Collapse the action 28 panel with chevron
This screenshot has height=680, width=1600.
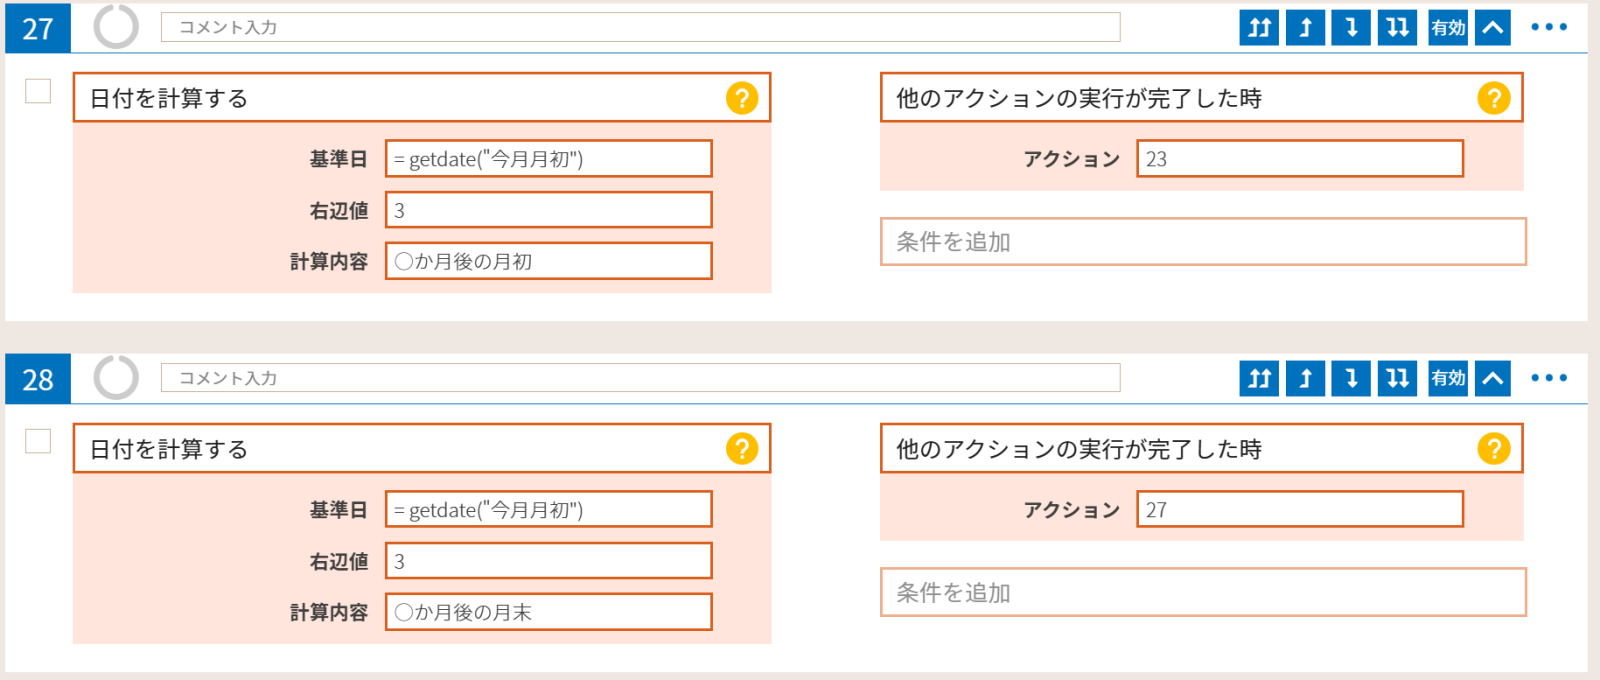click(1493, 378)
